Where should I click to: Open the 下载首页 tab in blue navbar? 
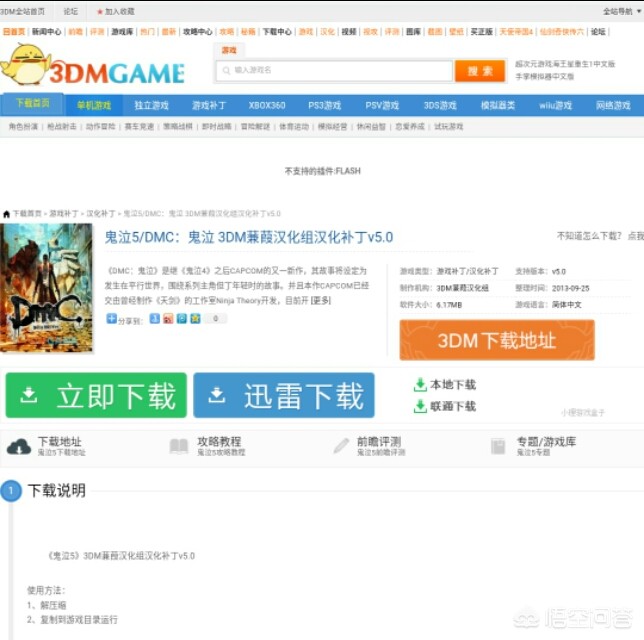[32, 104]
